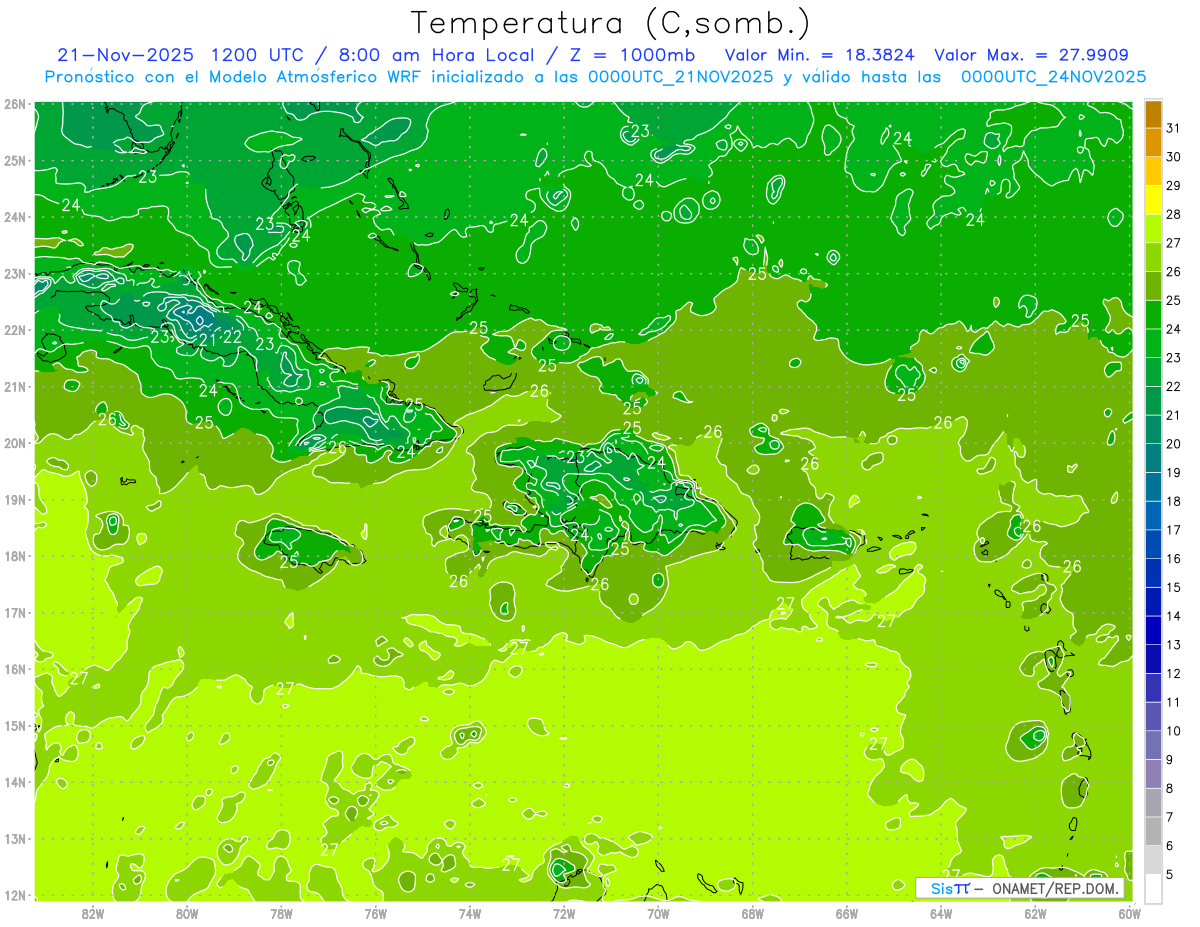The height and width of the screenshot is (927, 1200).
Task: Click the legend value label '10'
Action: click(1174, 732)
